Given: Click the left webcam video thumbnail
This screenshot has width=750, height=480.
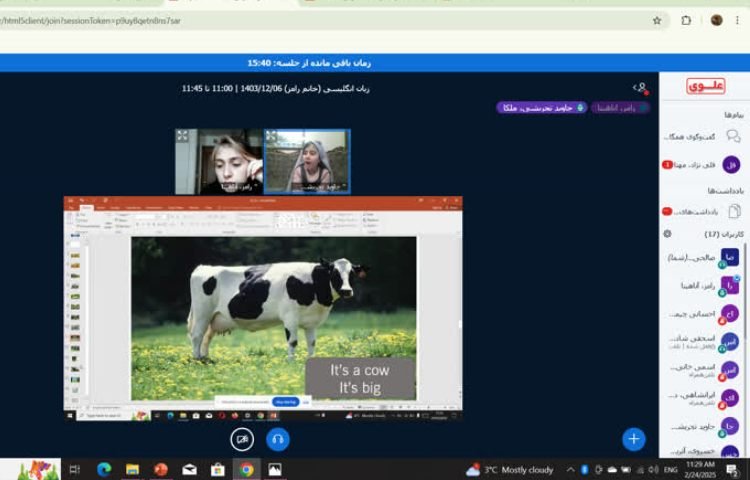Looking at the screenshot, I should pyautogui.click(x=219, y=162).
